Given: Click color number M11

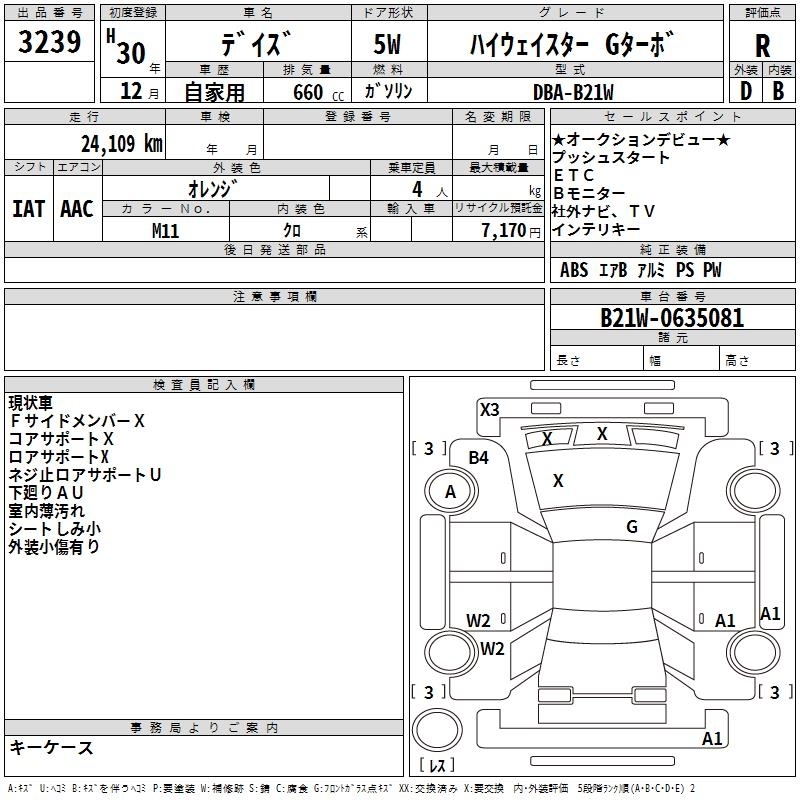Looking at the screenshot, I should click(165, 231).
